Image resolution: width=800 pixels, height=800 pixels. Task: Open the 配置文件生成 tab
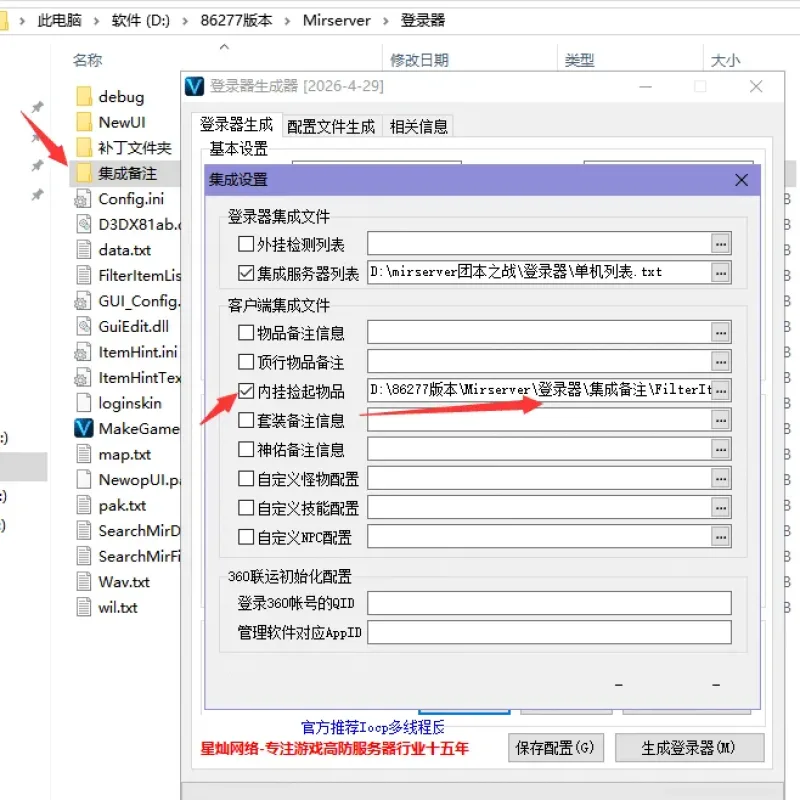[x=331, y=127]
